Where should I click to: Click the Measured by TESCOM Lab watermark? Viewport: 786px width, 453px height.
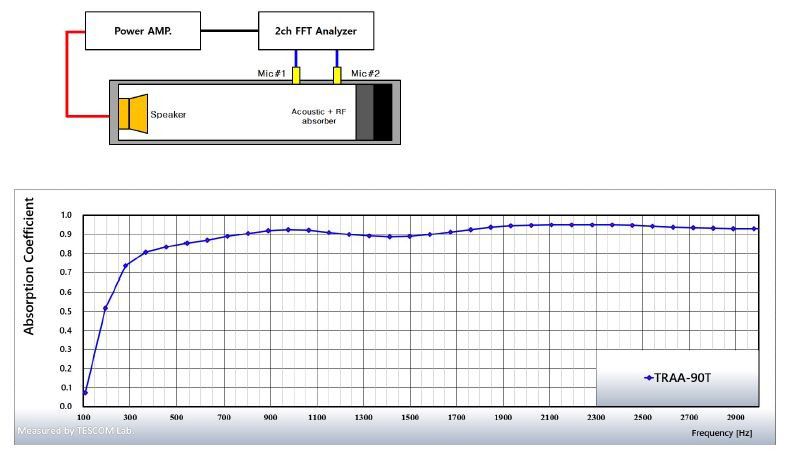[75, 431]
